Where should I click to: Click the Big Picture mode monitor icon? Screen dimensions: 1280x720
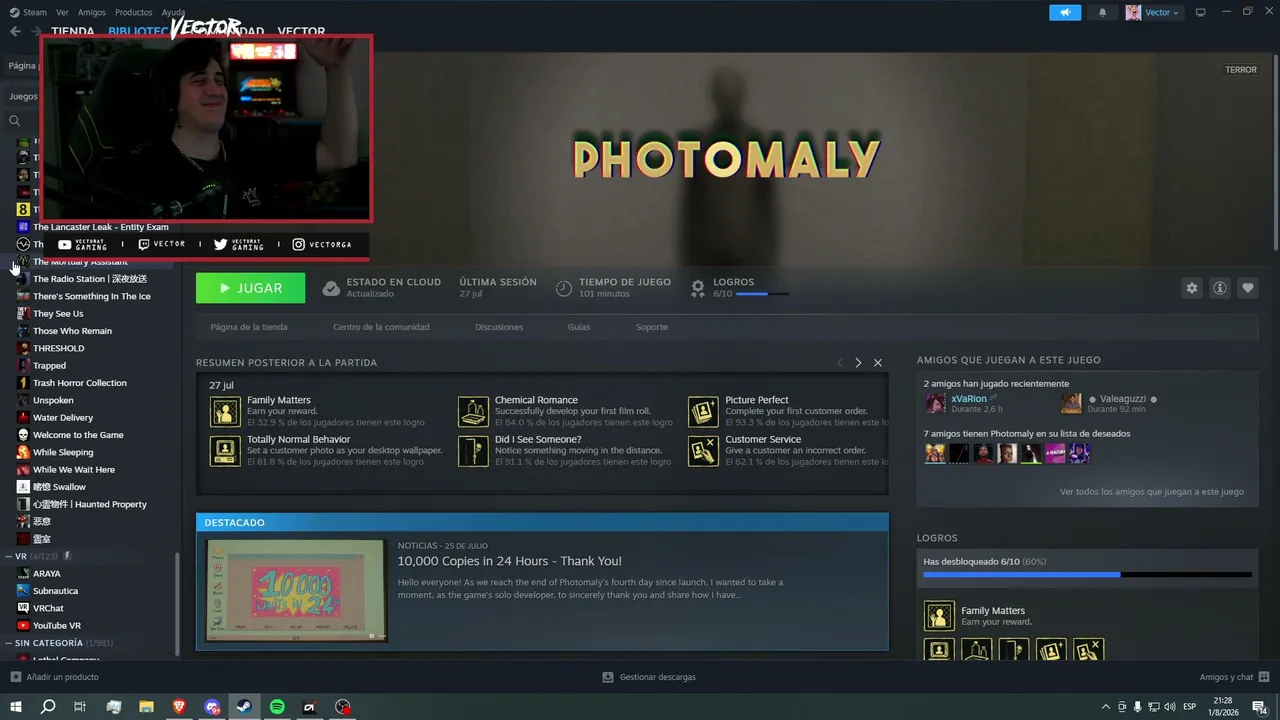pyautogui.click(x=1201, y=12)
